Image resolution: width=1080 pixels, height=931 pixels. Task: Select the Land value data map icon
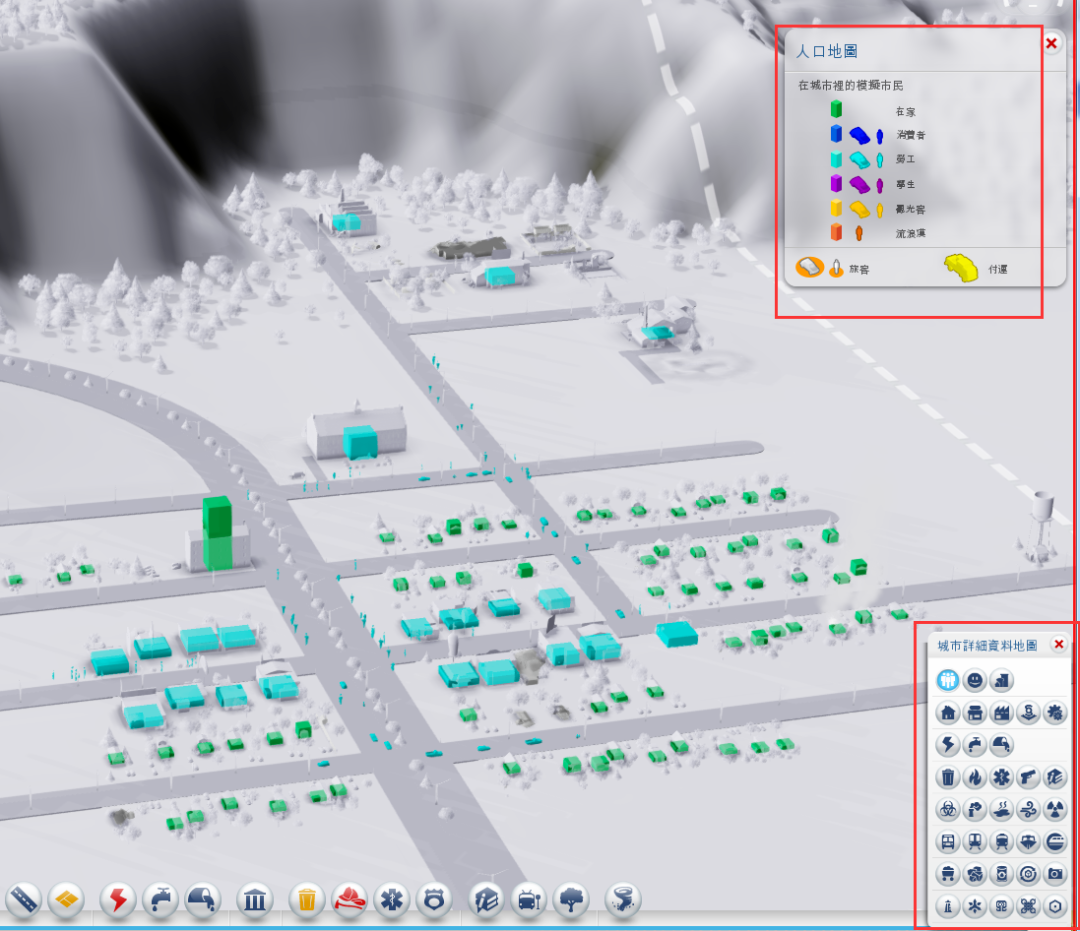pos(1001,680)
